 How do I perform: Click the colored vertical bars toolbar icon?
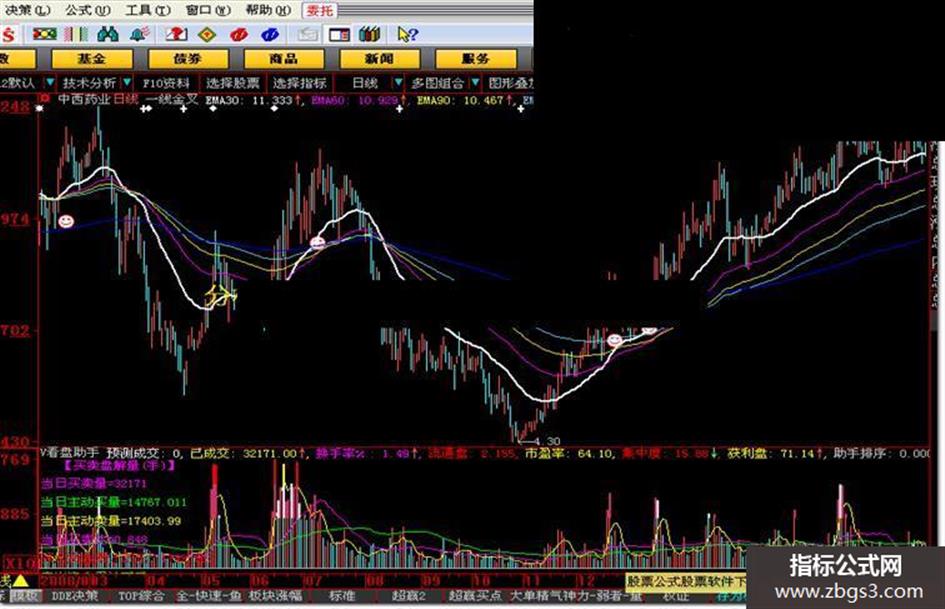coord(75,34)
